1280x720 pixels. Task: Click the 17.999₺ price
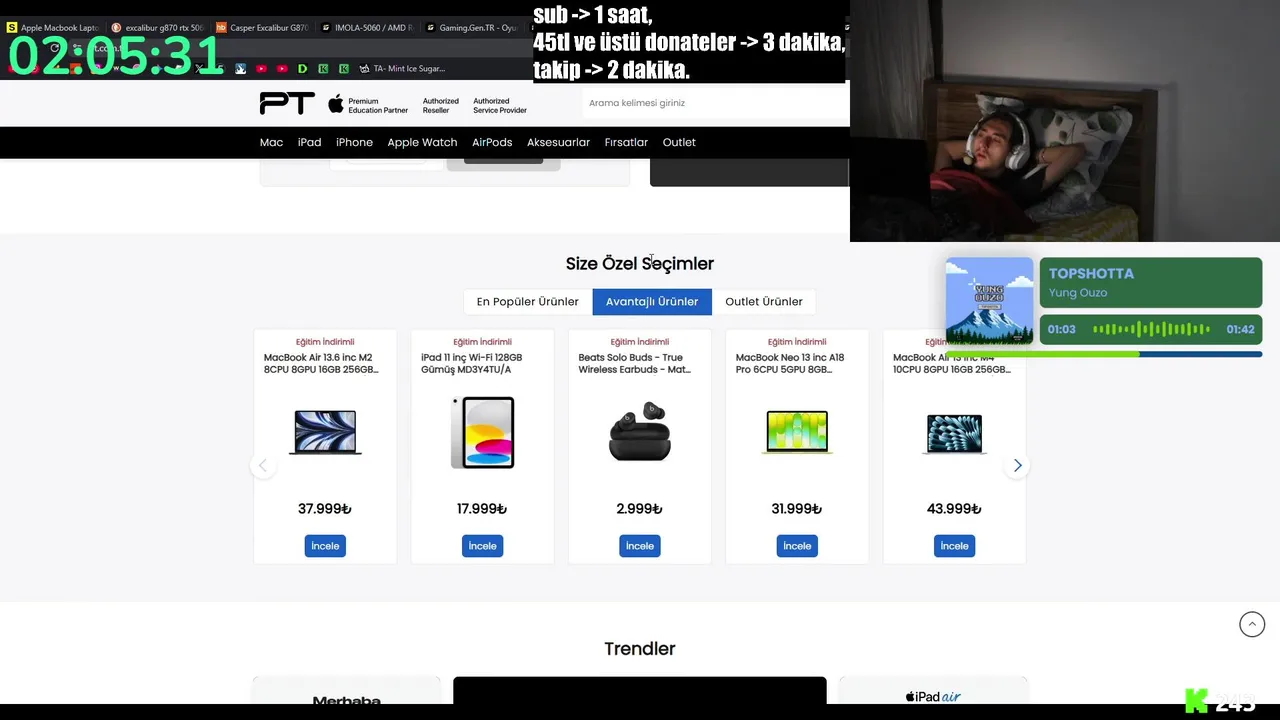pyautogui.click(x=482, y=509)
